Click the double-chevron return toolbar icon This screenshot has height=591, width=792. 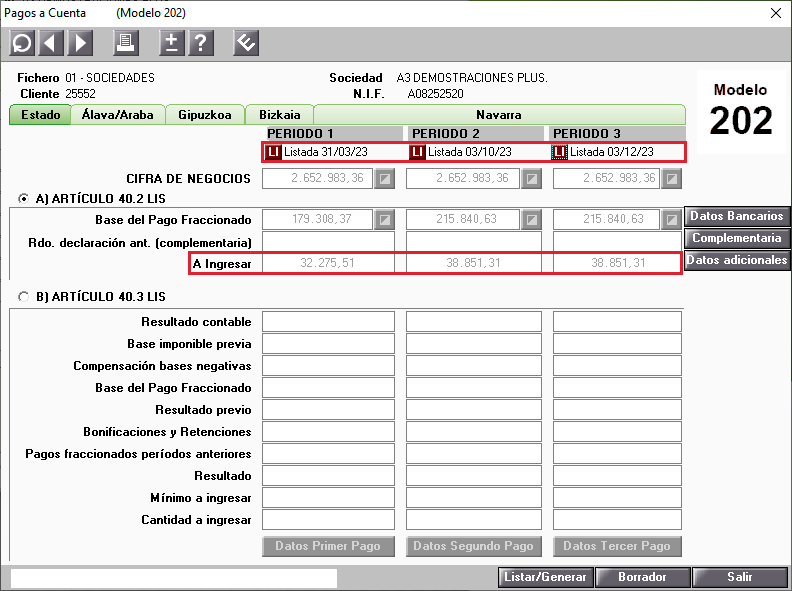246,43
